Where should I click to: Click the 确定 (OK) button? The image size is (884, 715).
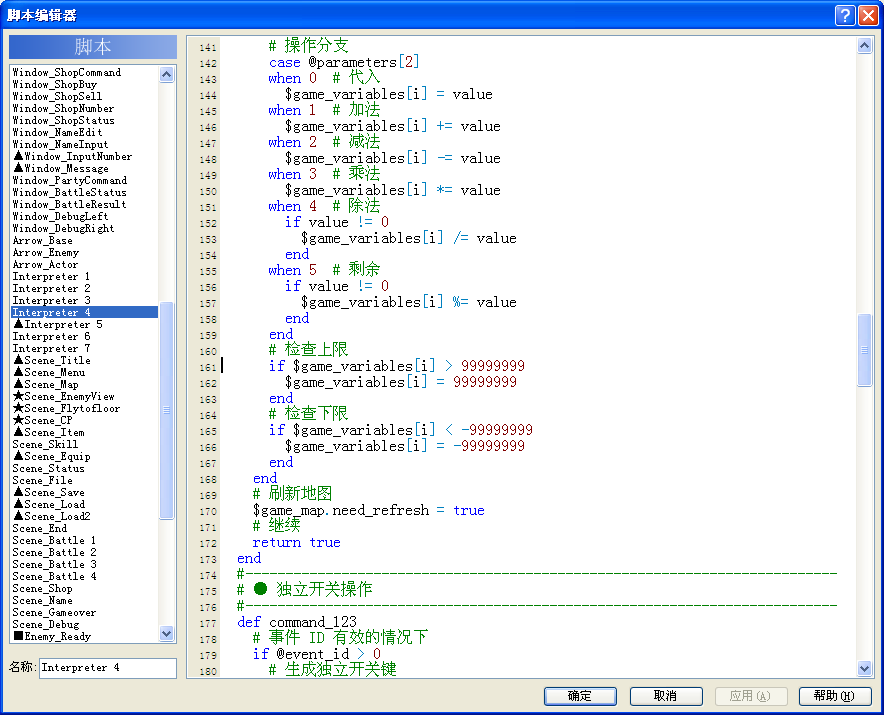pyautogui.click(x=580, y=696)
